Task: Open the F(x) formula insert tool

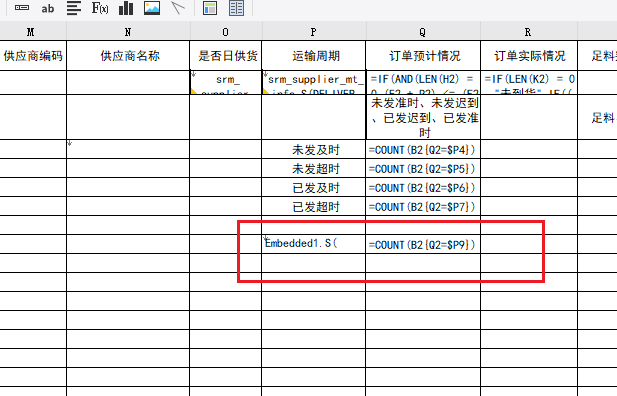Action: (100, 8)
